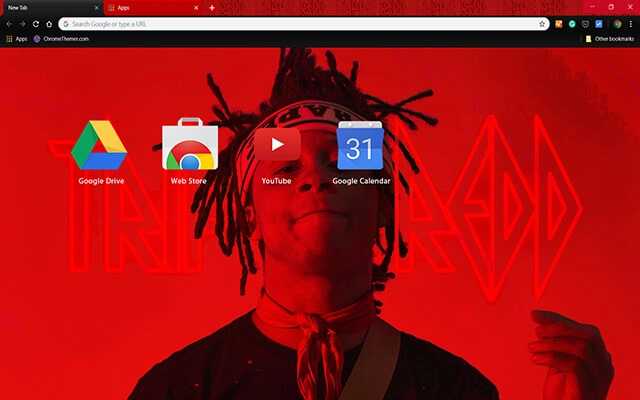Image resolution: width=640 pixels, height=400 pixels.
Task: Launch the Google Drive app
Action: coord(99,145)
